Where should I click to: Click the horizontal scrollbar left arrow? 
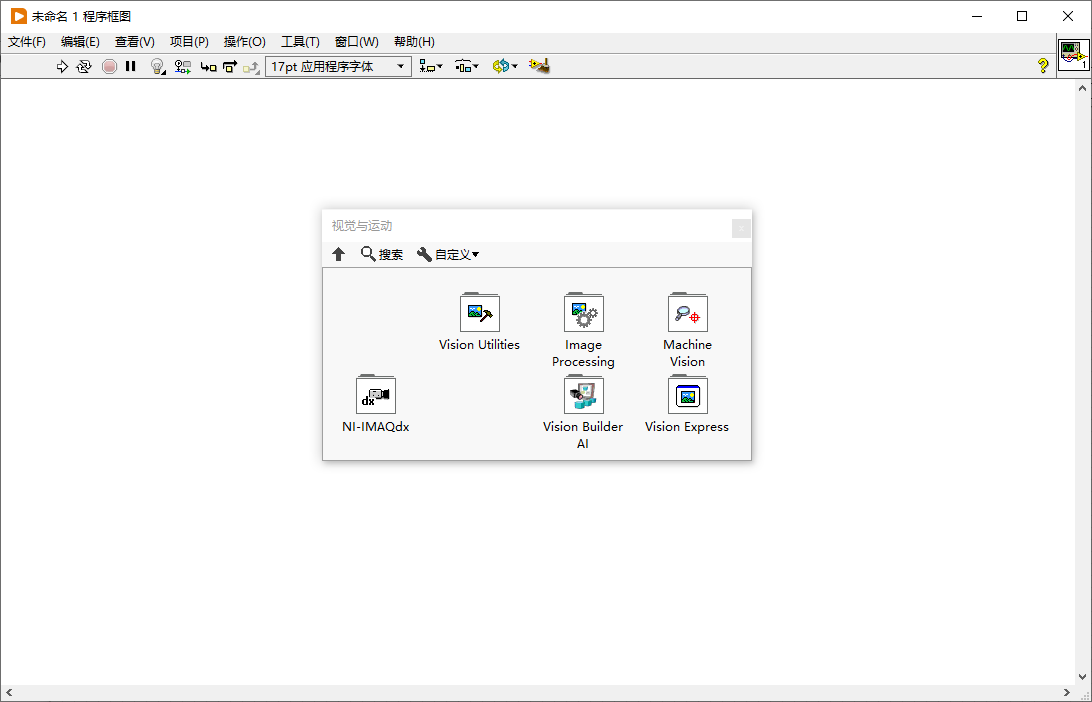tap(9, 692)
